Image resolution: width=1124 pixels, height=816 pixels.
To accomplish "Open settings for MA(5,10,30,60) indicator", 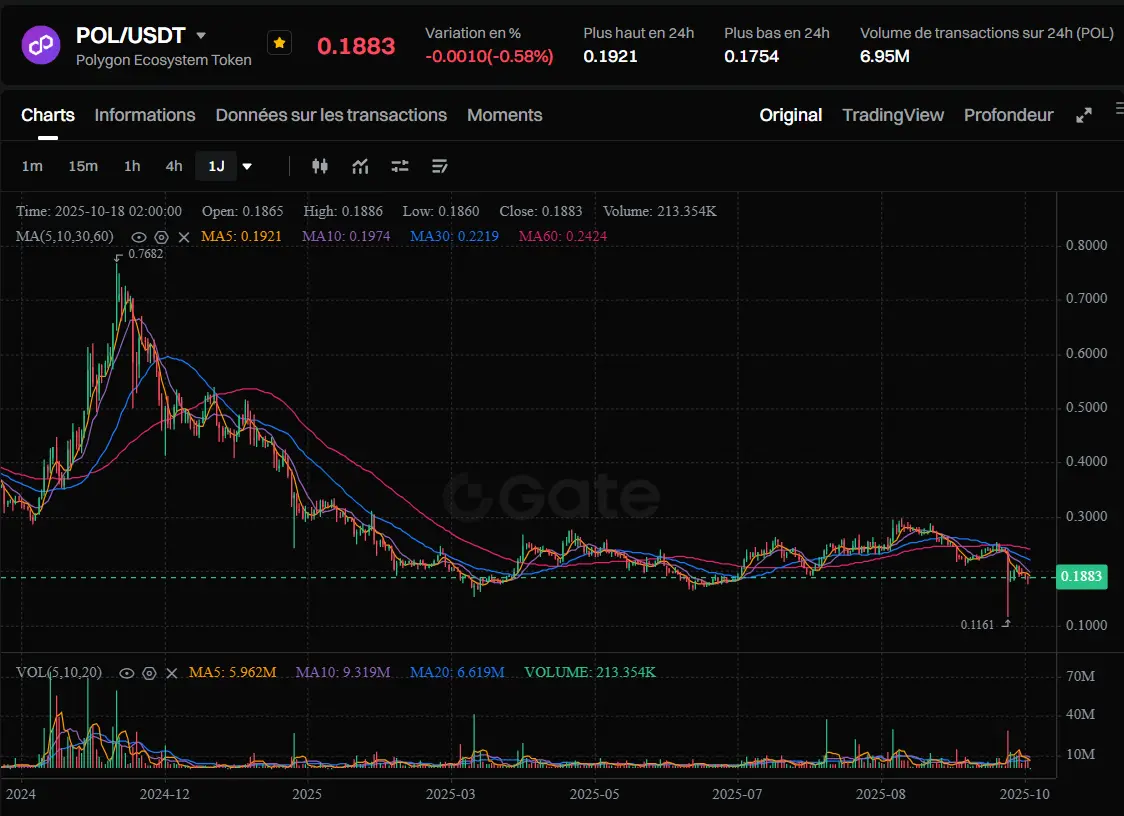I will click(x=161, y=237).
